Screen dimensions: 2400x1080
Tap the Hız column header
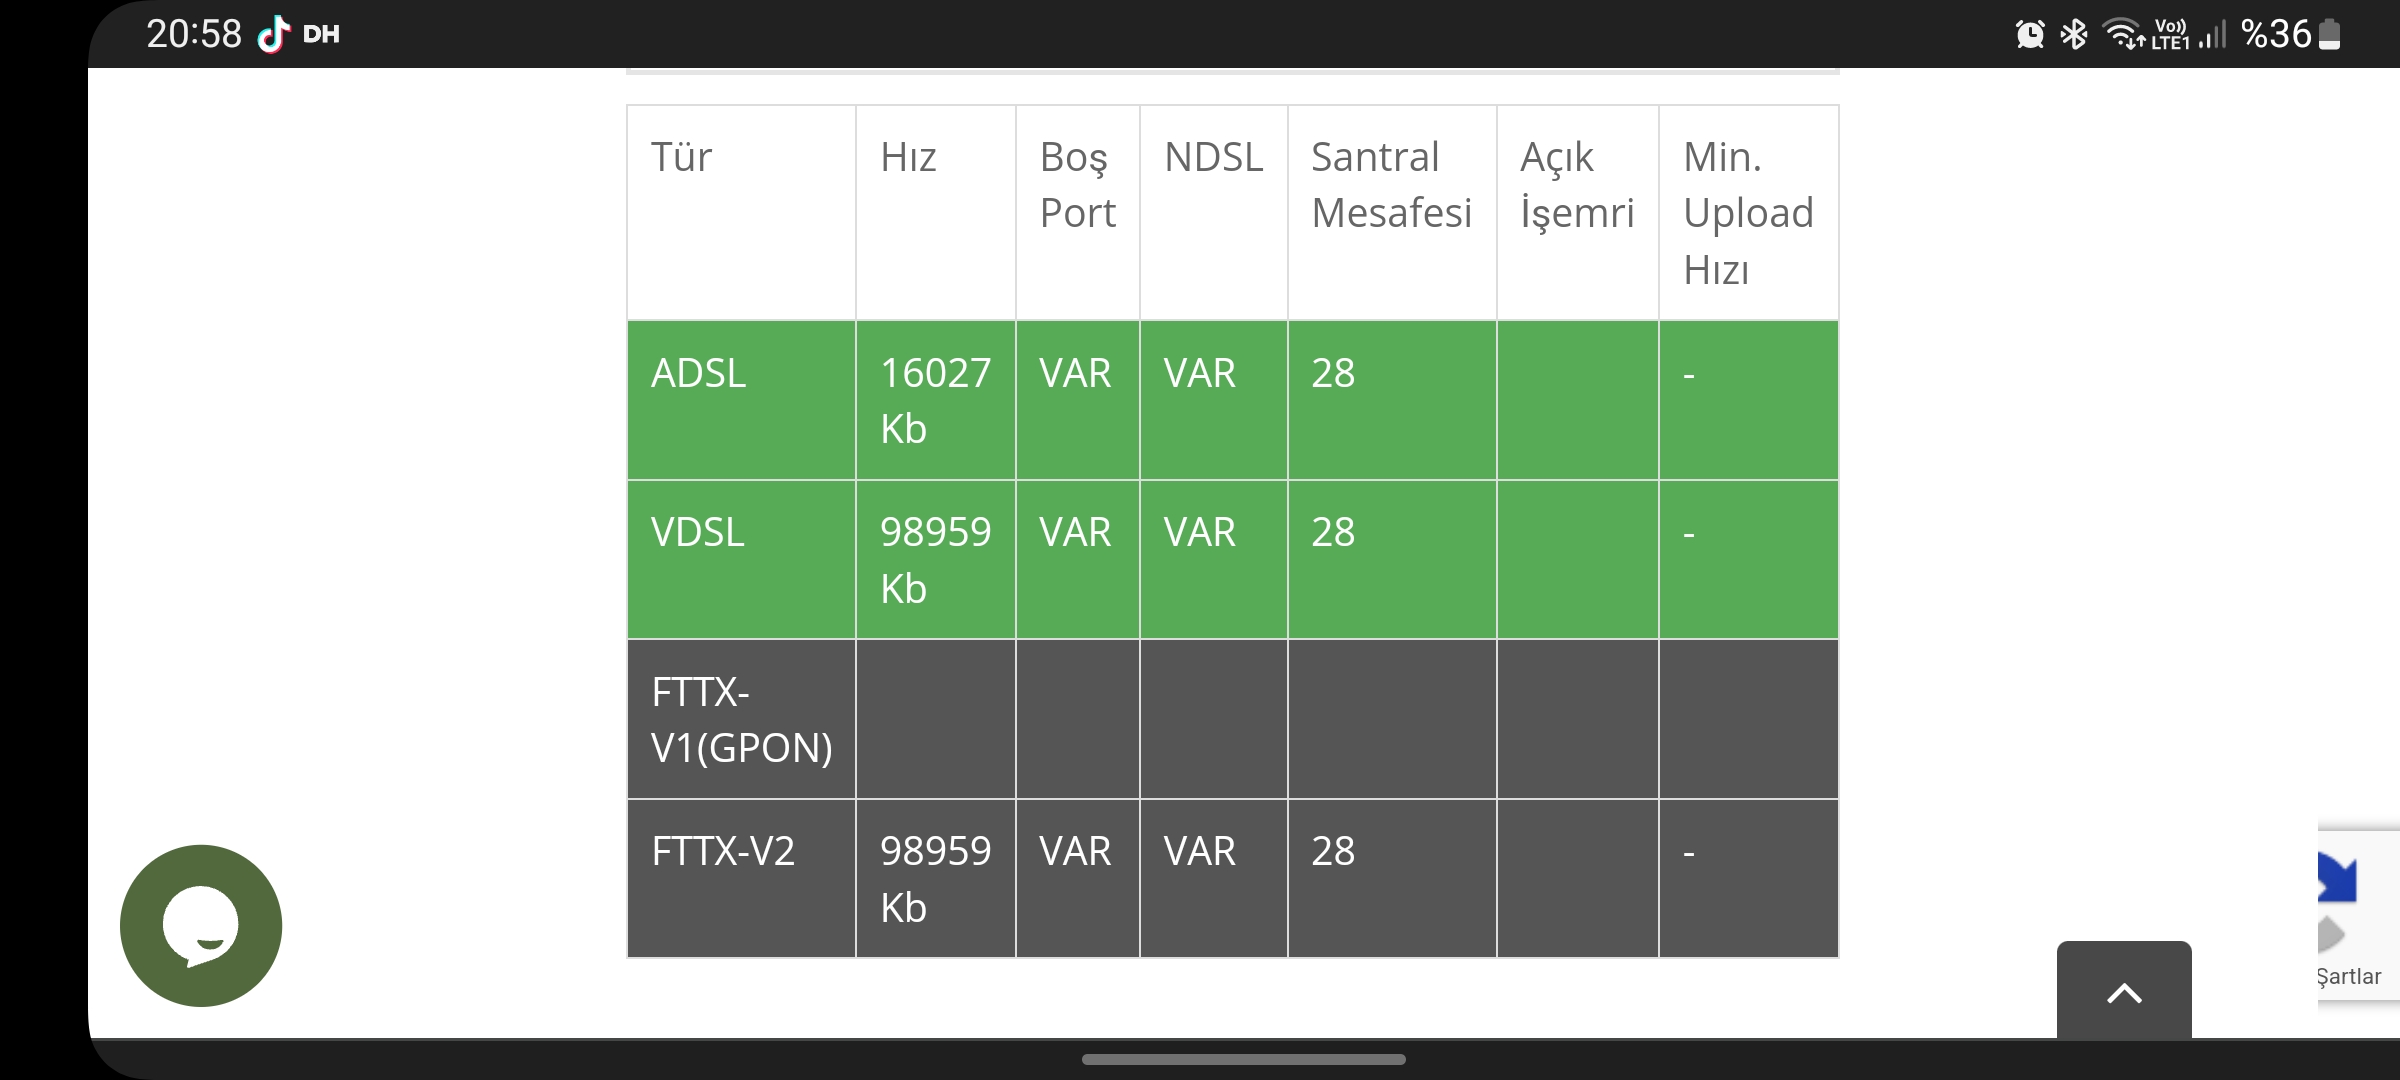point(936,213)
